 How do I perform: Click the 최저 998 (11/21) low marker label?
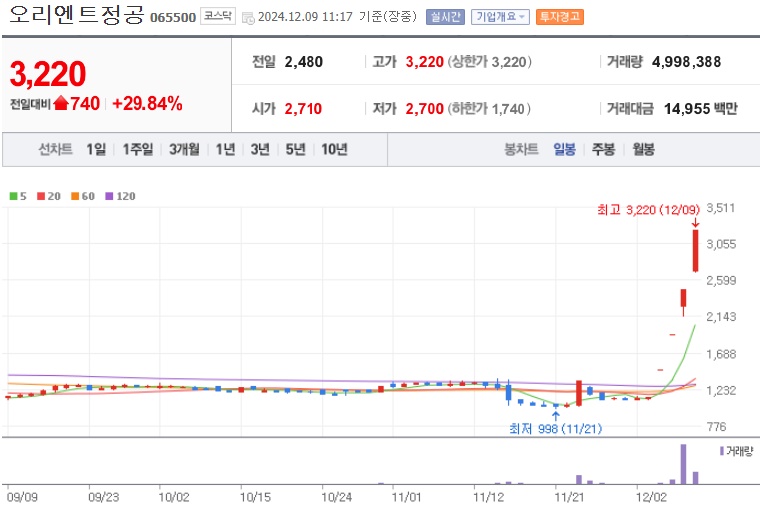[x=555, y=429]
